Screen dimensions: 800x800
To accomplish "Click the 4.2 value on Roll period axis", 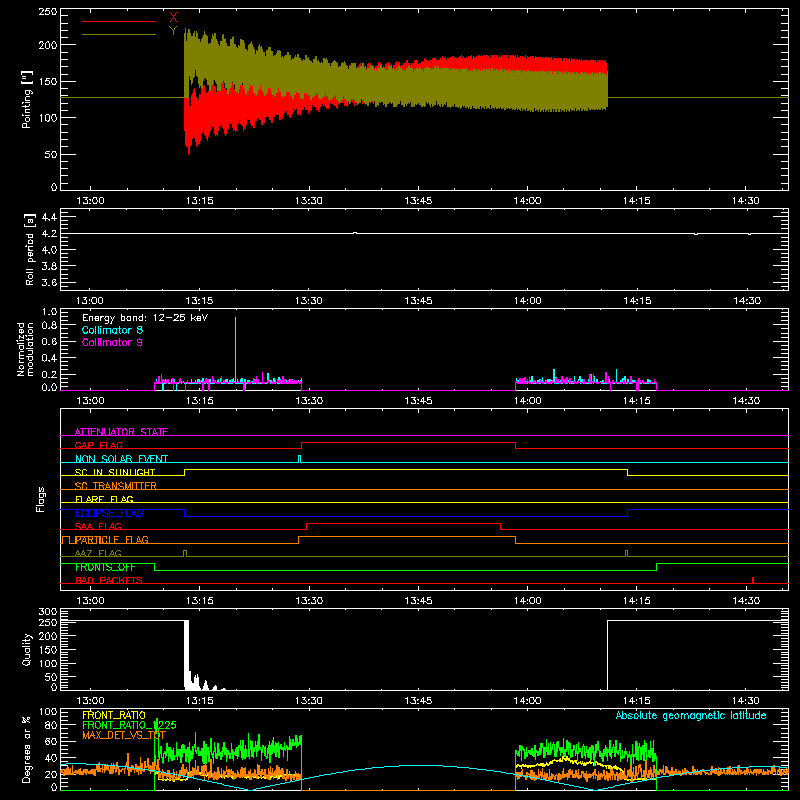I will click(x=49, y=234).
